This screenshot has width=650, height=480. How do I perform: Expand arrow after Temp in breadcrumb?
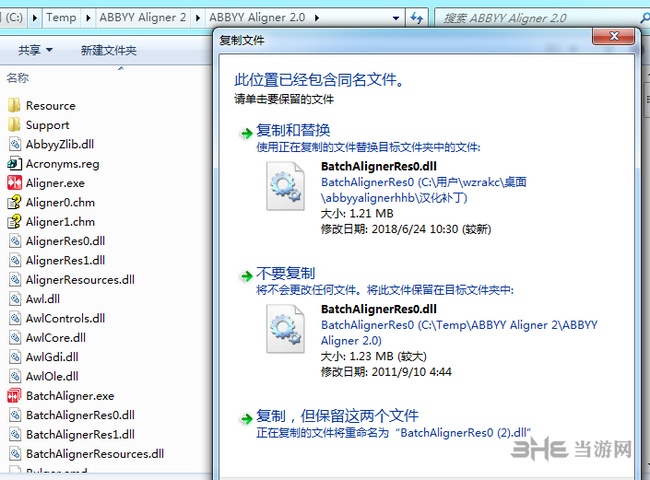tap(88, 18)
